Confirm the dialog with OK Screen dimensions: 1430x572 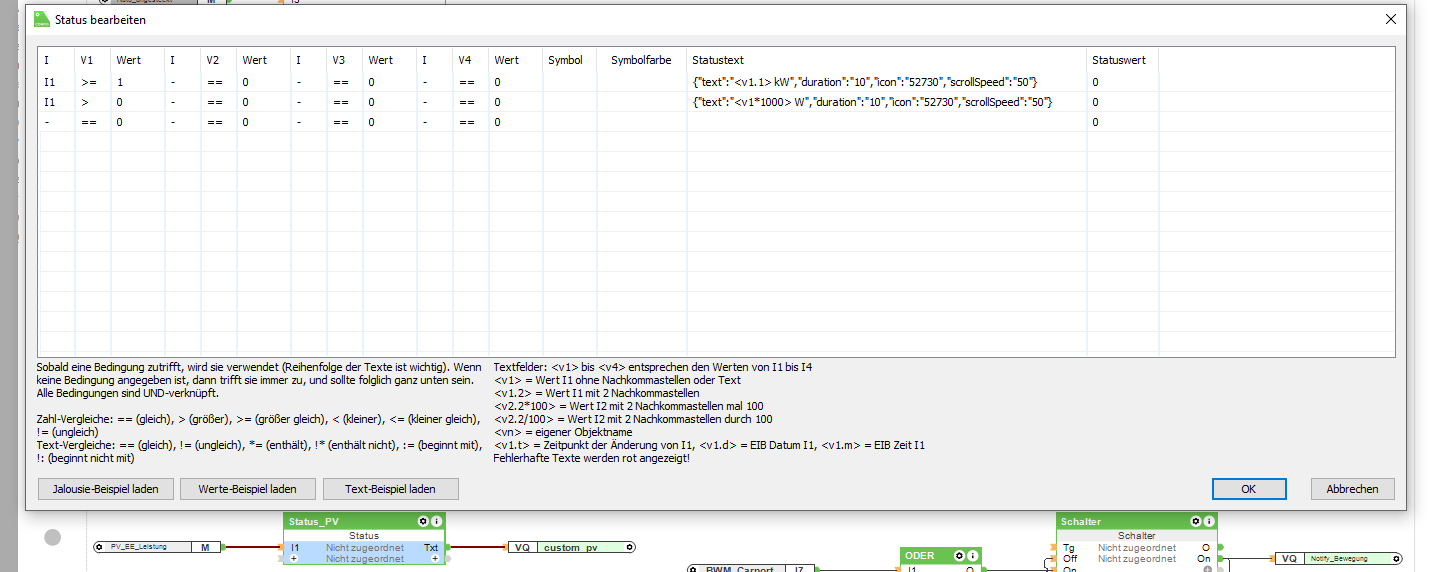(x=1248, y=489)
